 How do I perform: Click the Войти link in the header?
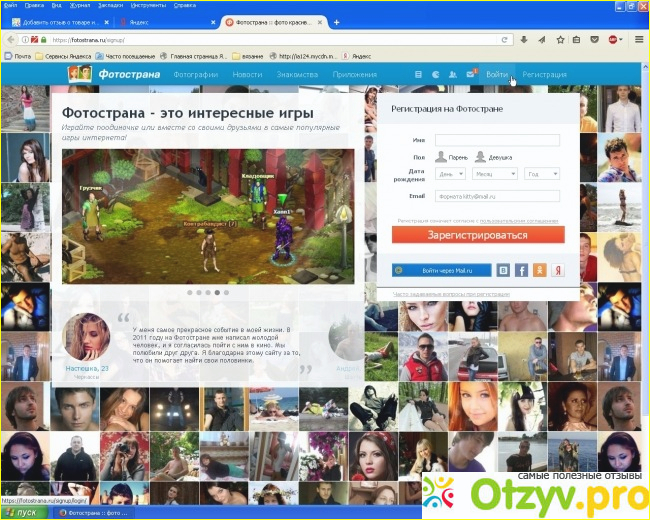point(497,75)
